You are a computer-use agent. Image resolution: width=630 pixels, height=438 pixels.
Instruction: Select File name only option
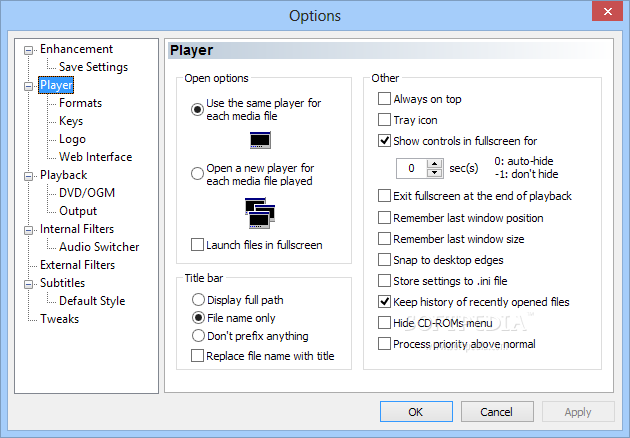(198, 318)
